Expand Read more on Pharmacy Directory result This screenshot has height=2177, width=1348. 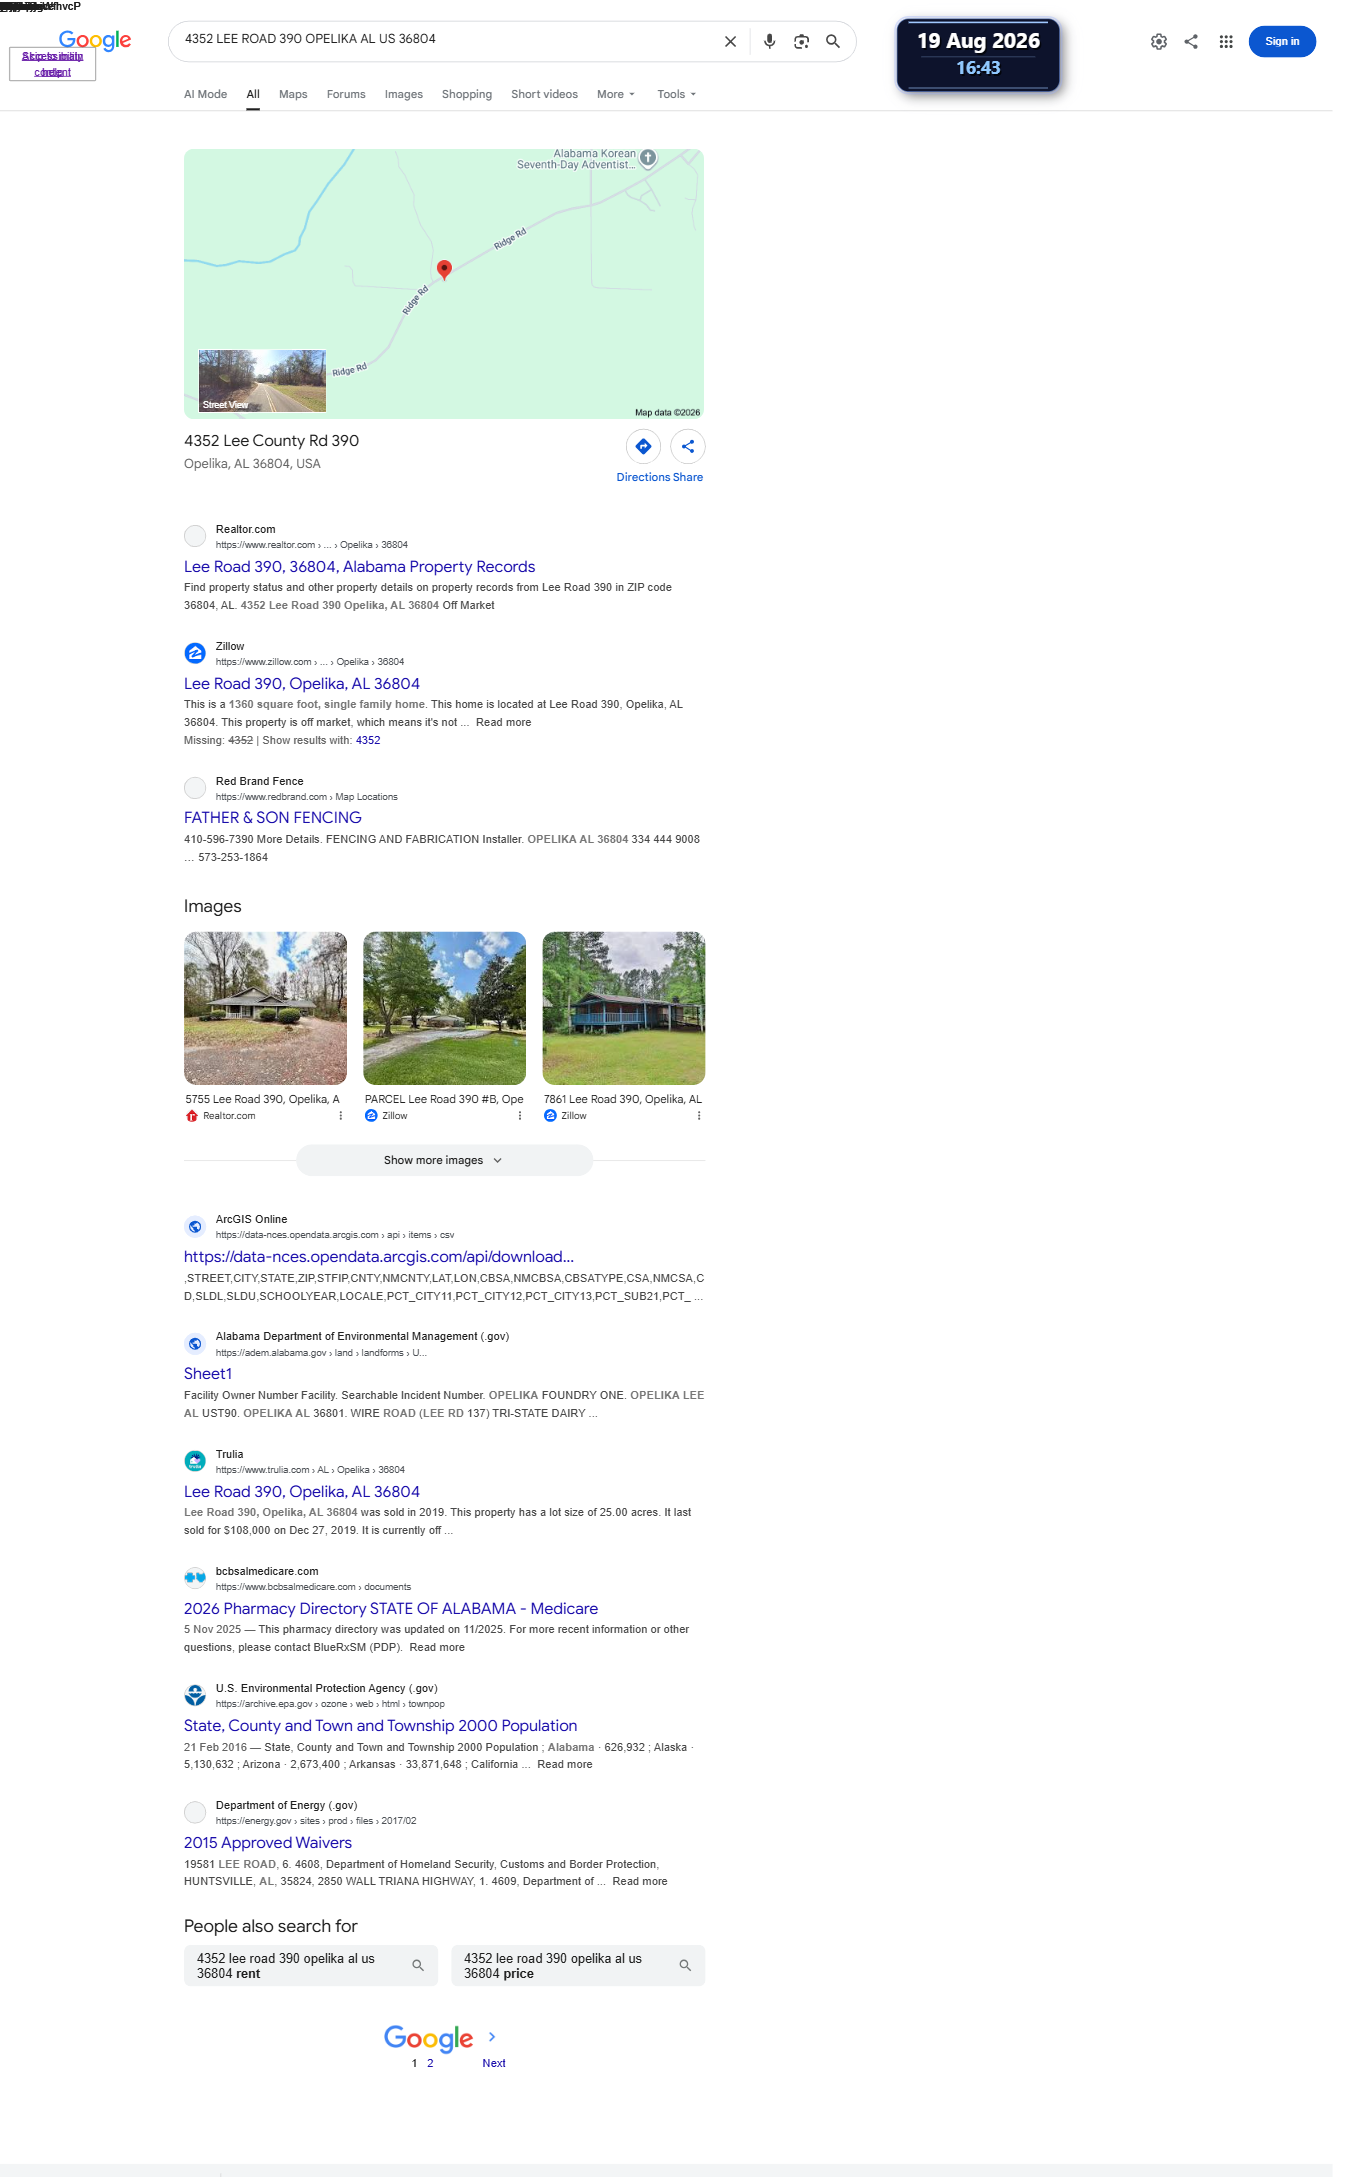coord(437,1647)
